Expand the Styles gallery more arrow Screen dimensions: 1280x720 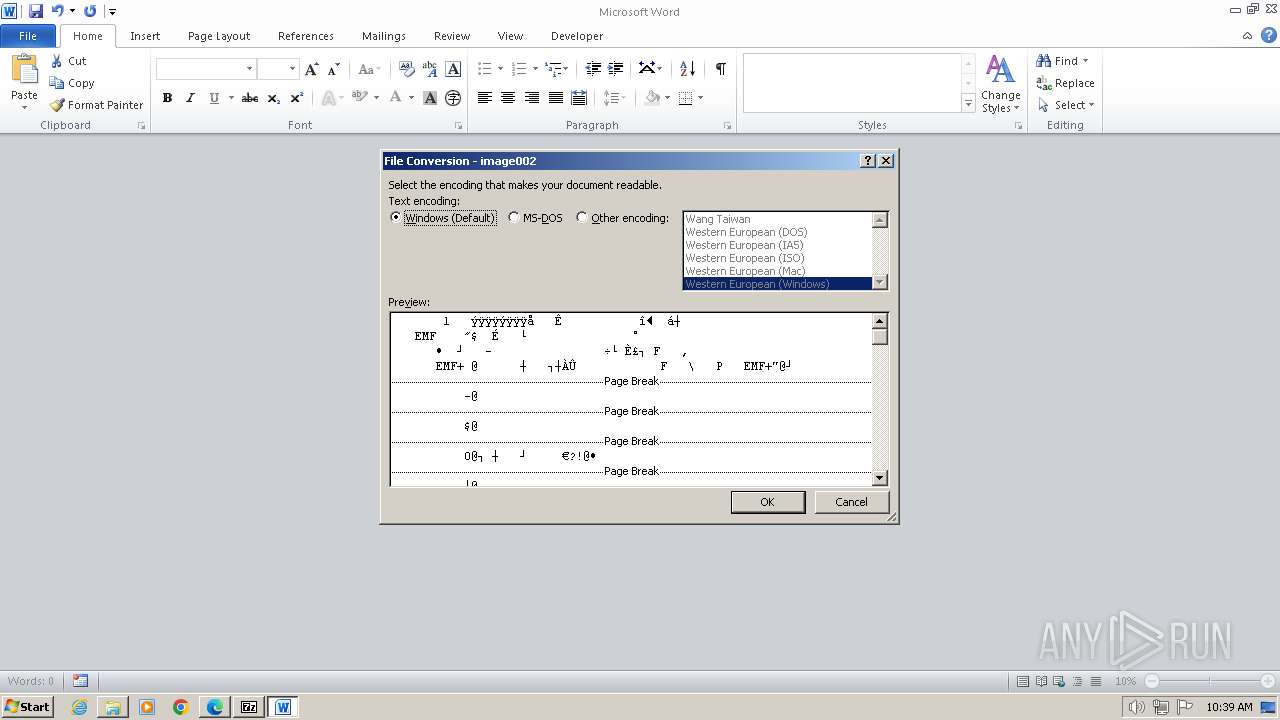click(x=968, y=104)
